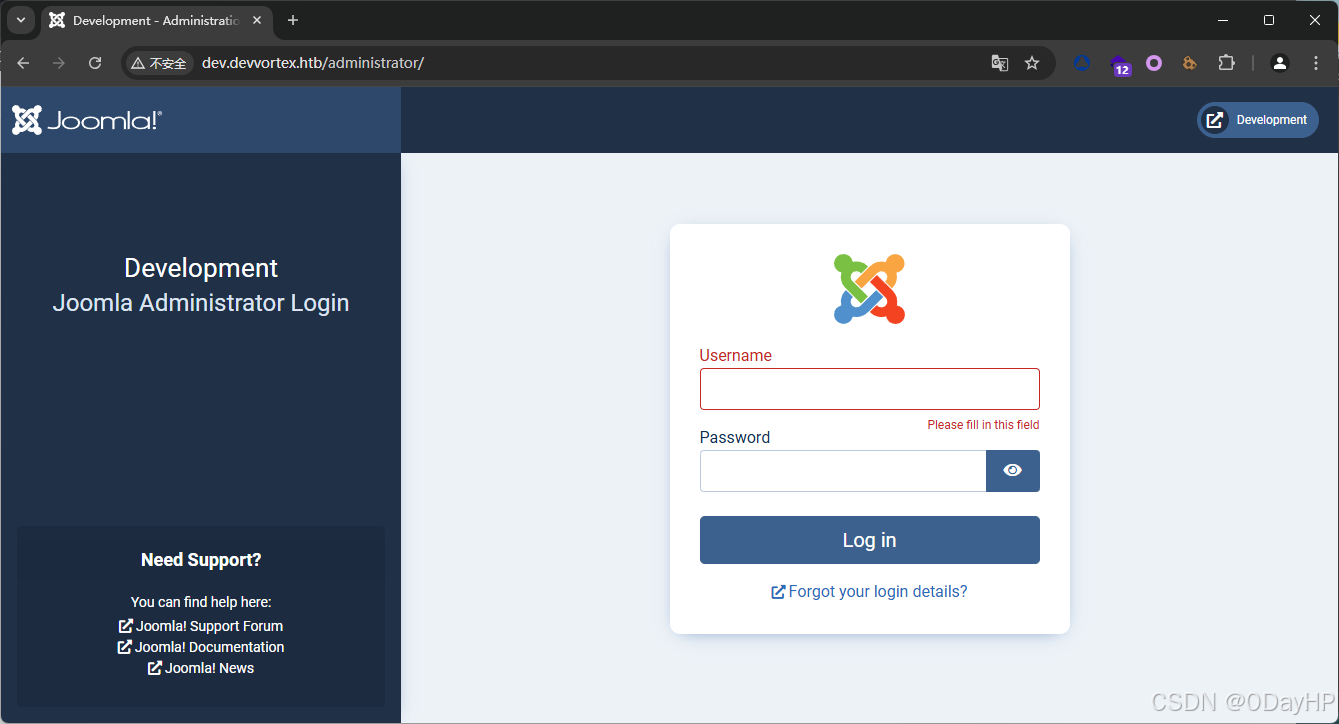The width and height of the screenshot is (1339, 724).
Task: Click inside the Username input field
Action: click(x=868, y=388)
